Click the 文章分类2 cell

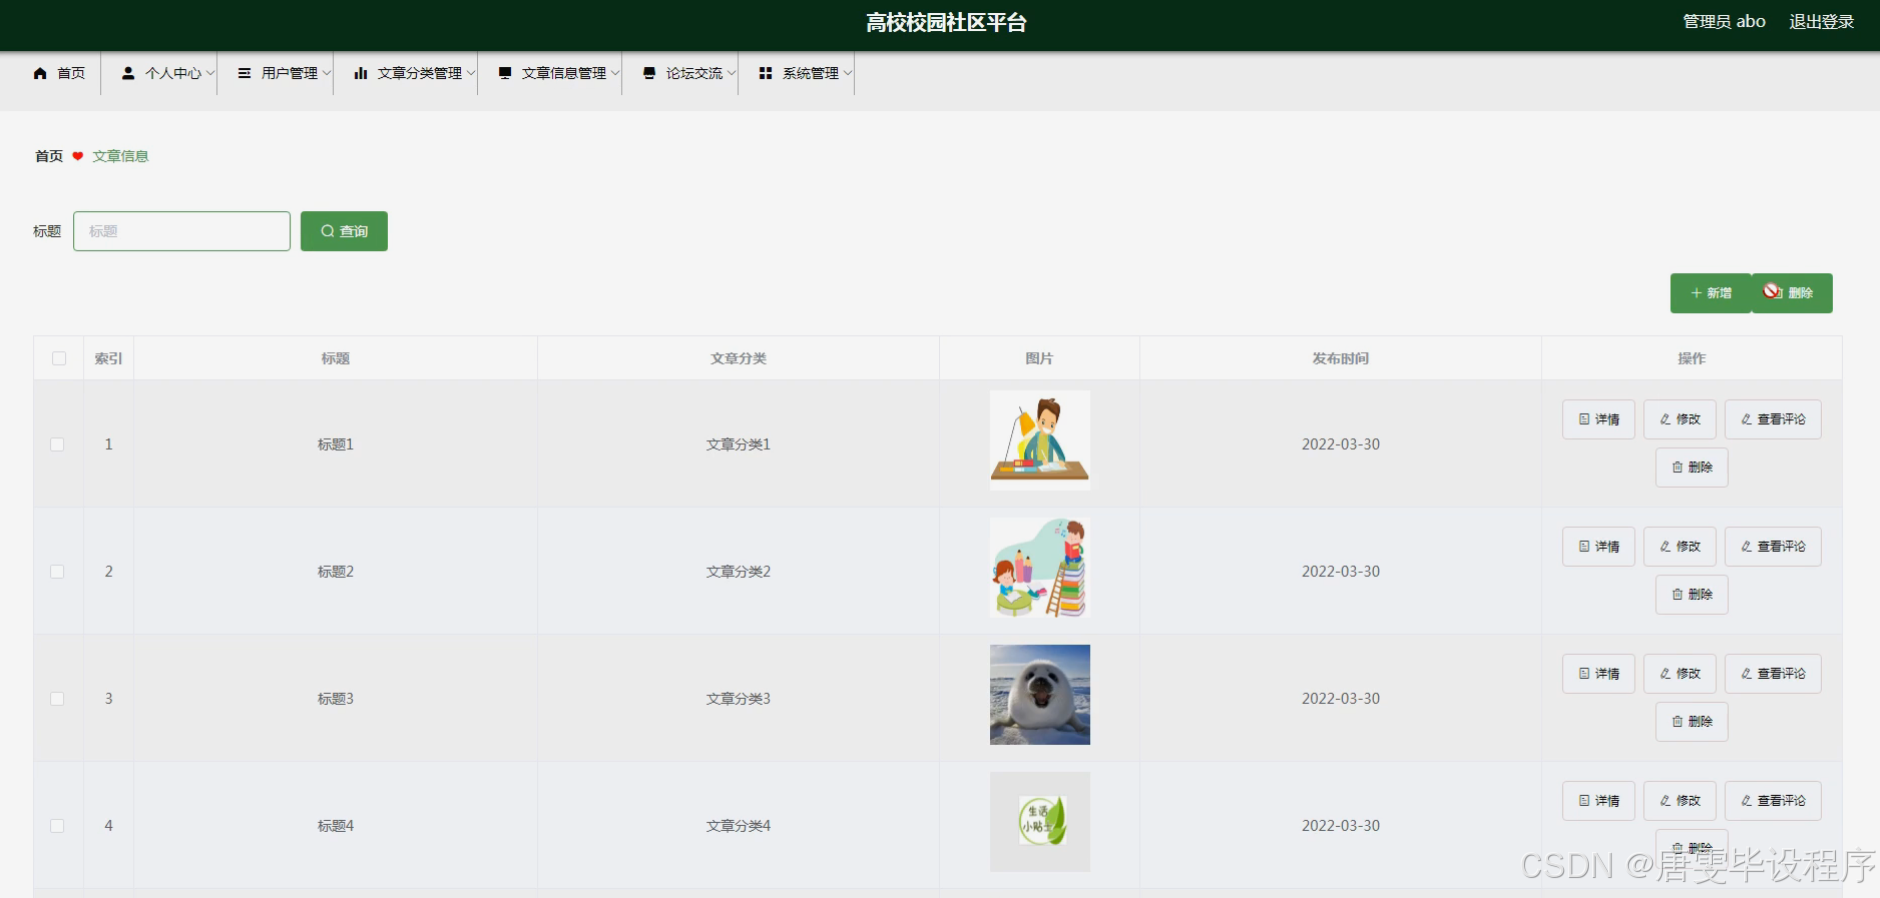(738, 571)
